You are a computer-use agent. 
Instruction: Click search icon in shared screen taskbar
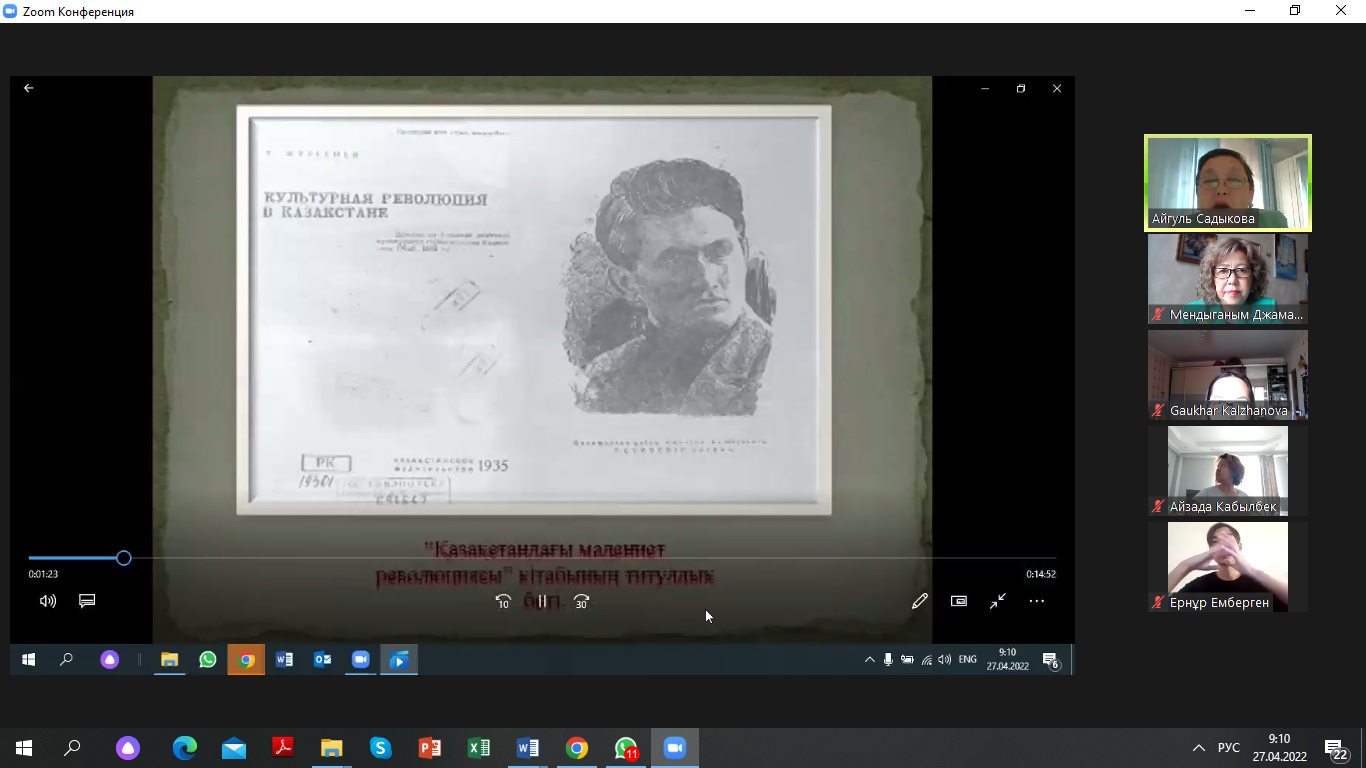[66, 660]
